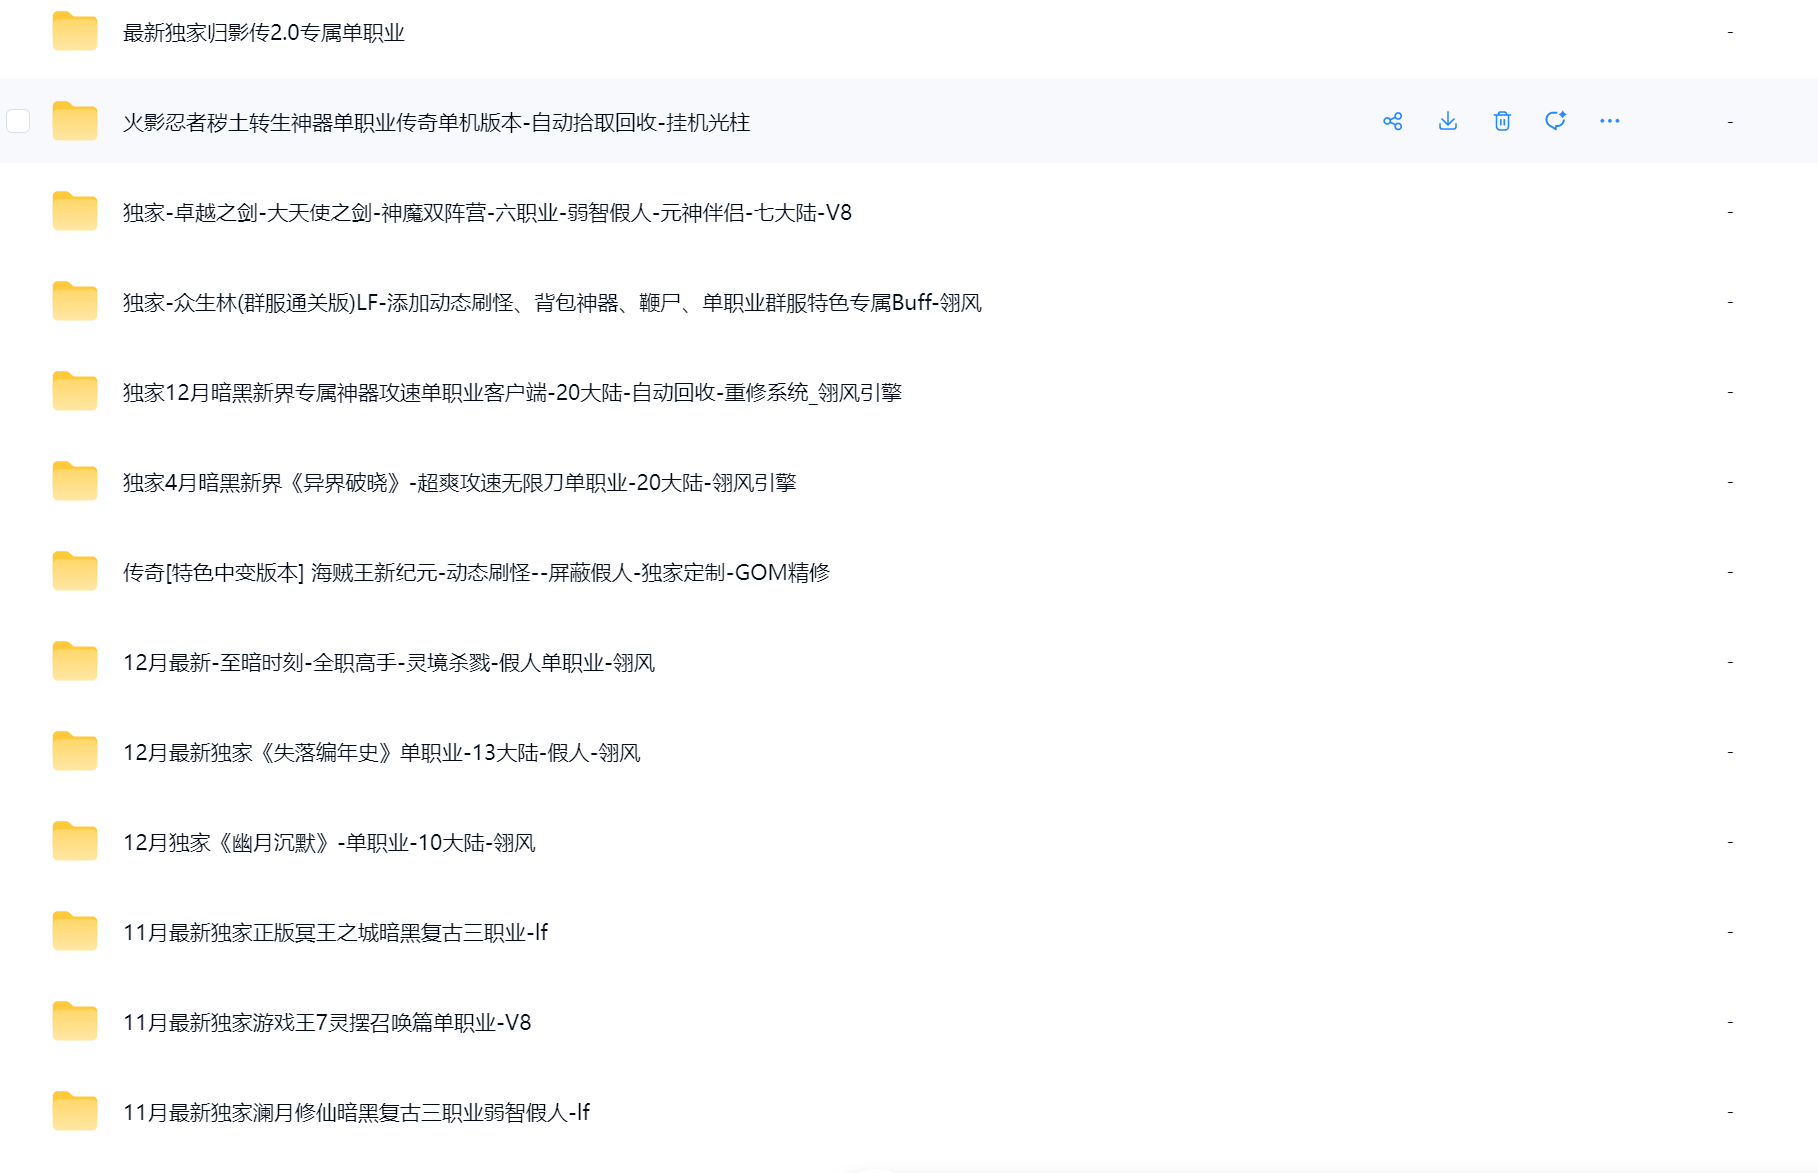Click share icon on the hovered folder row
The width and height of the screenshot is (1818, 1173).
point(1392,121)
